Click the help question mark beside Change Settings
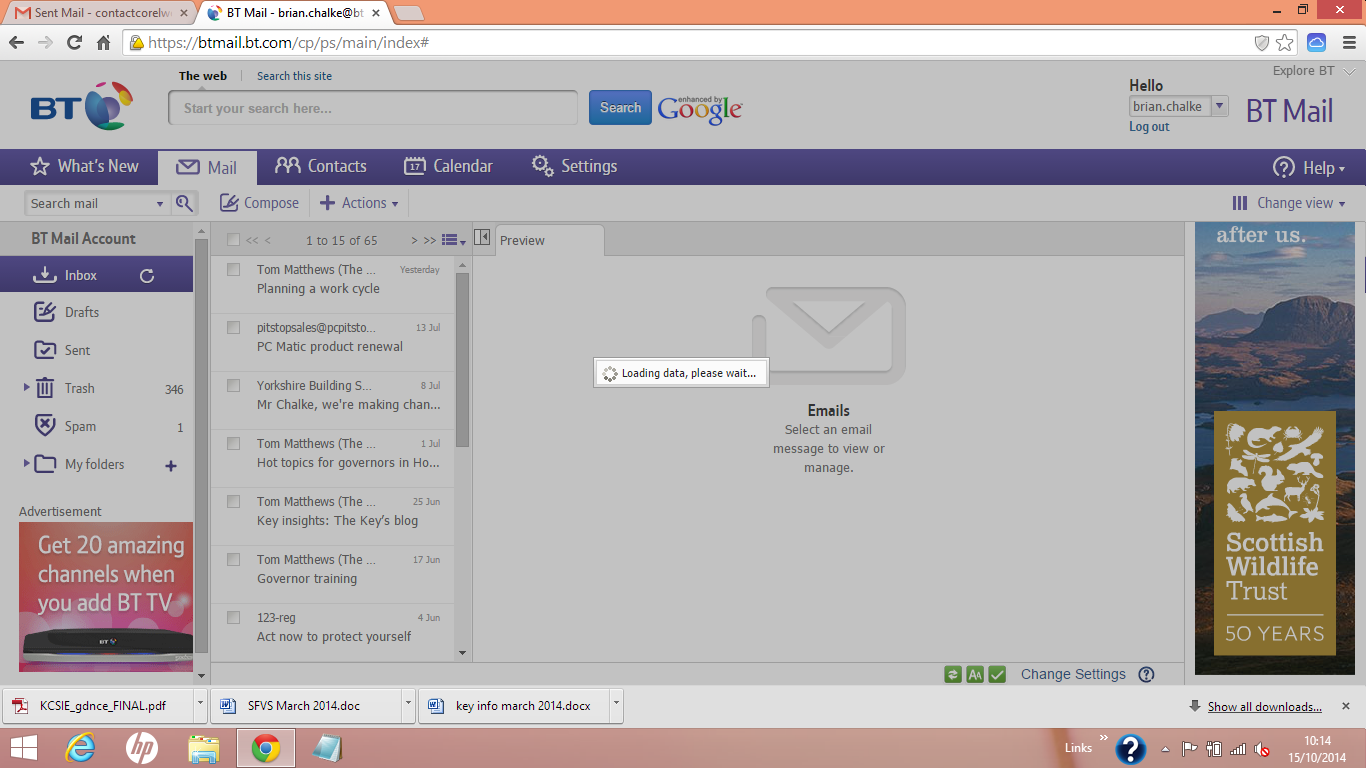 click(x=1146, y=674)
